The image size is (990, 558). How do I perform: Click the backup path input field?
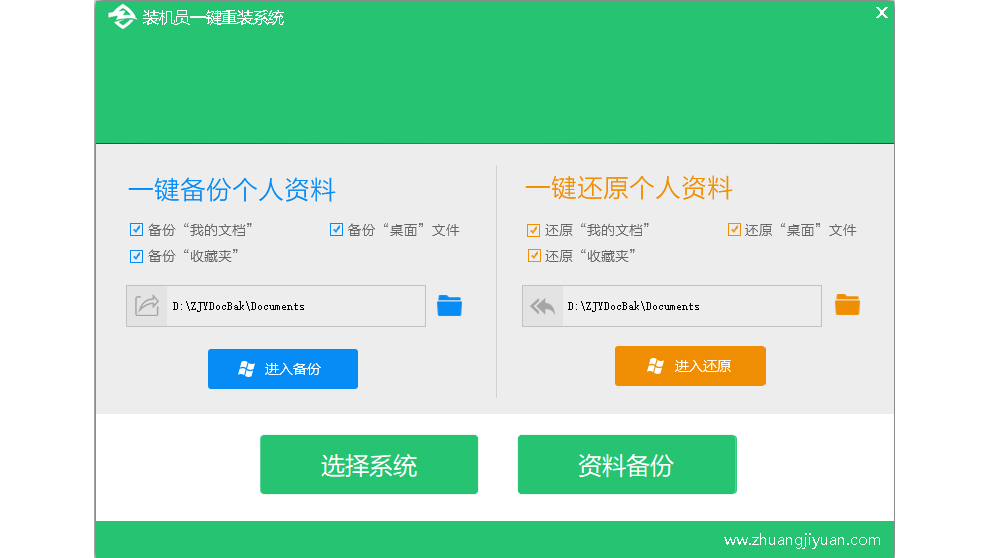[295, 306]
